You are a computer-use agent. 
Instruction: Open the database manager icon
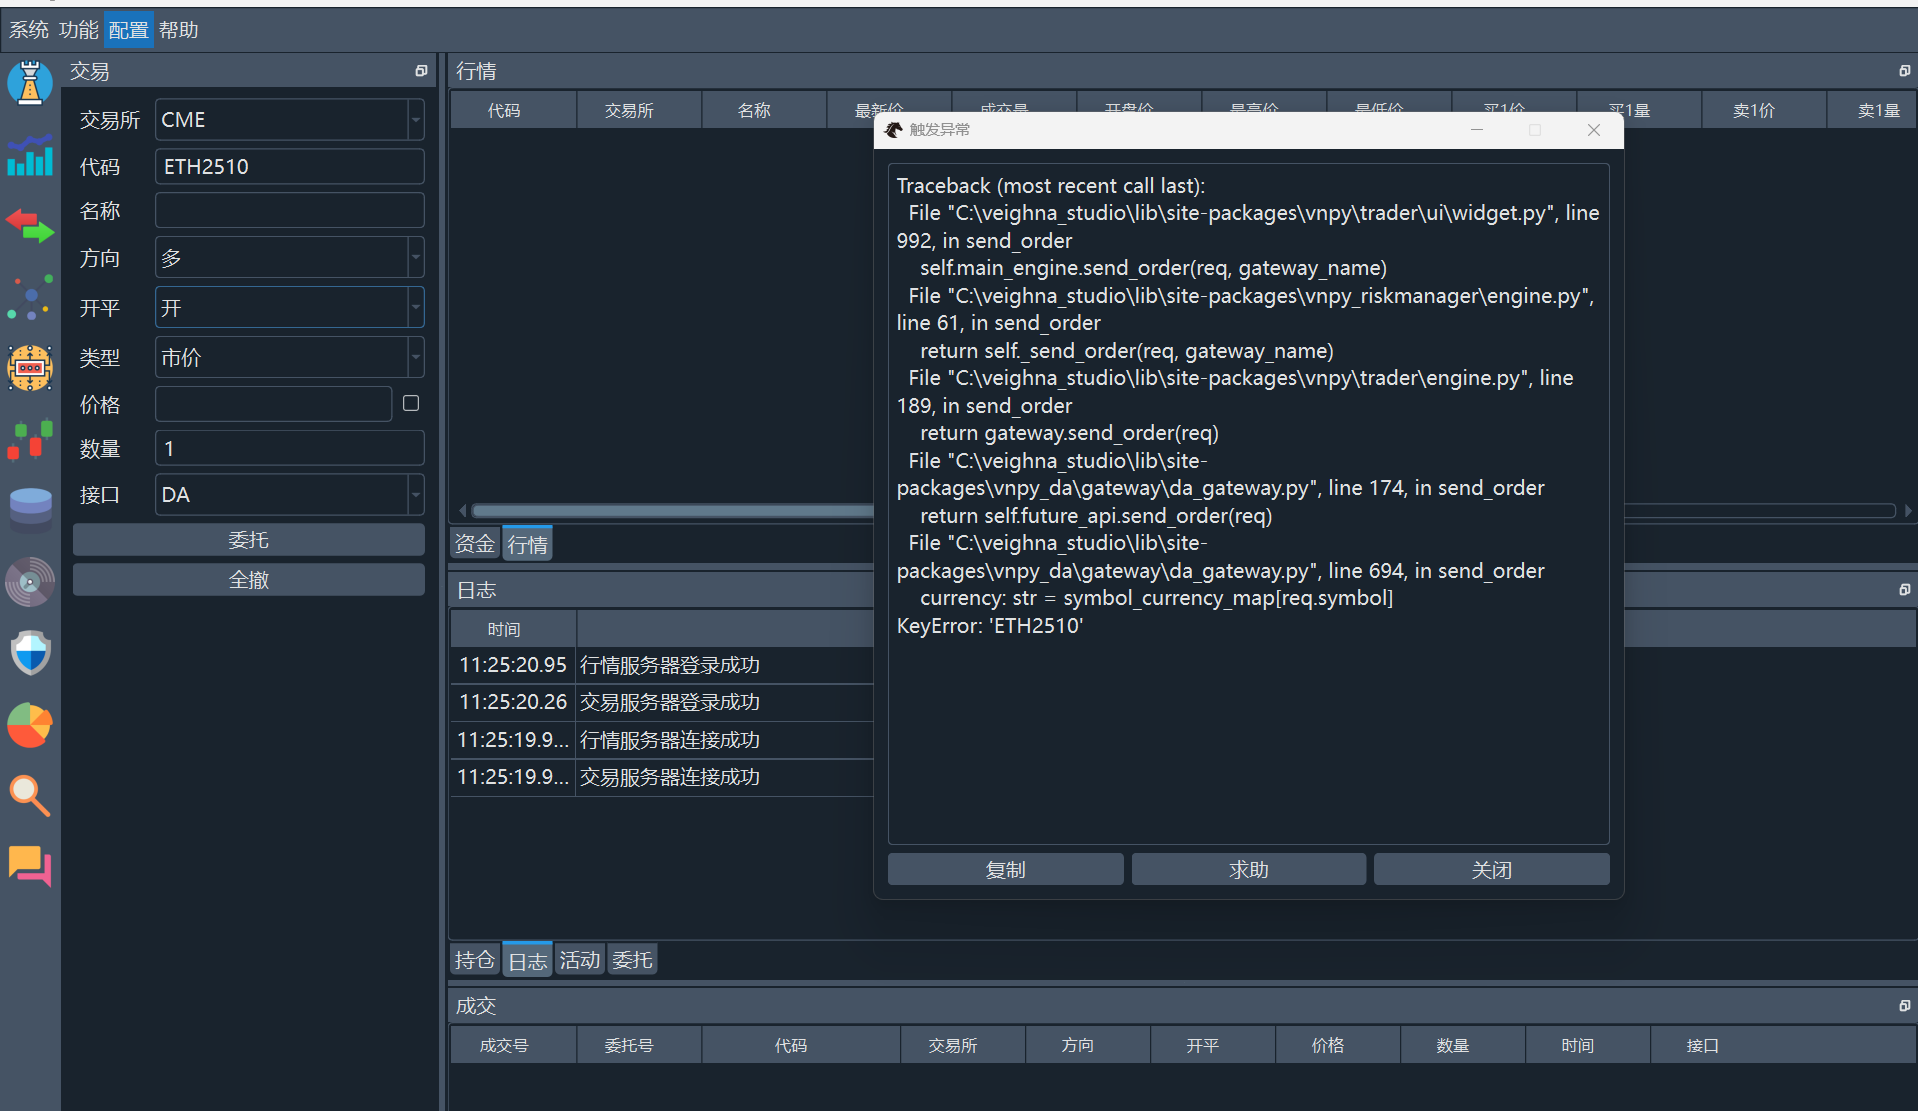pyautogui.click(x=30, y=509)
